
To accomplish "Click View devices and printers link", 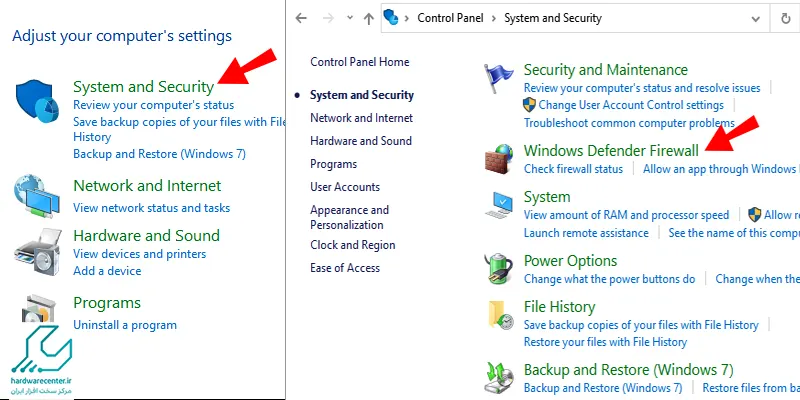I will tap(139, 254).
